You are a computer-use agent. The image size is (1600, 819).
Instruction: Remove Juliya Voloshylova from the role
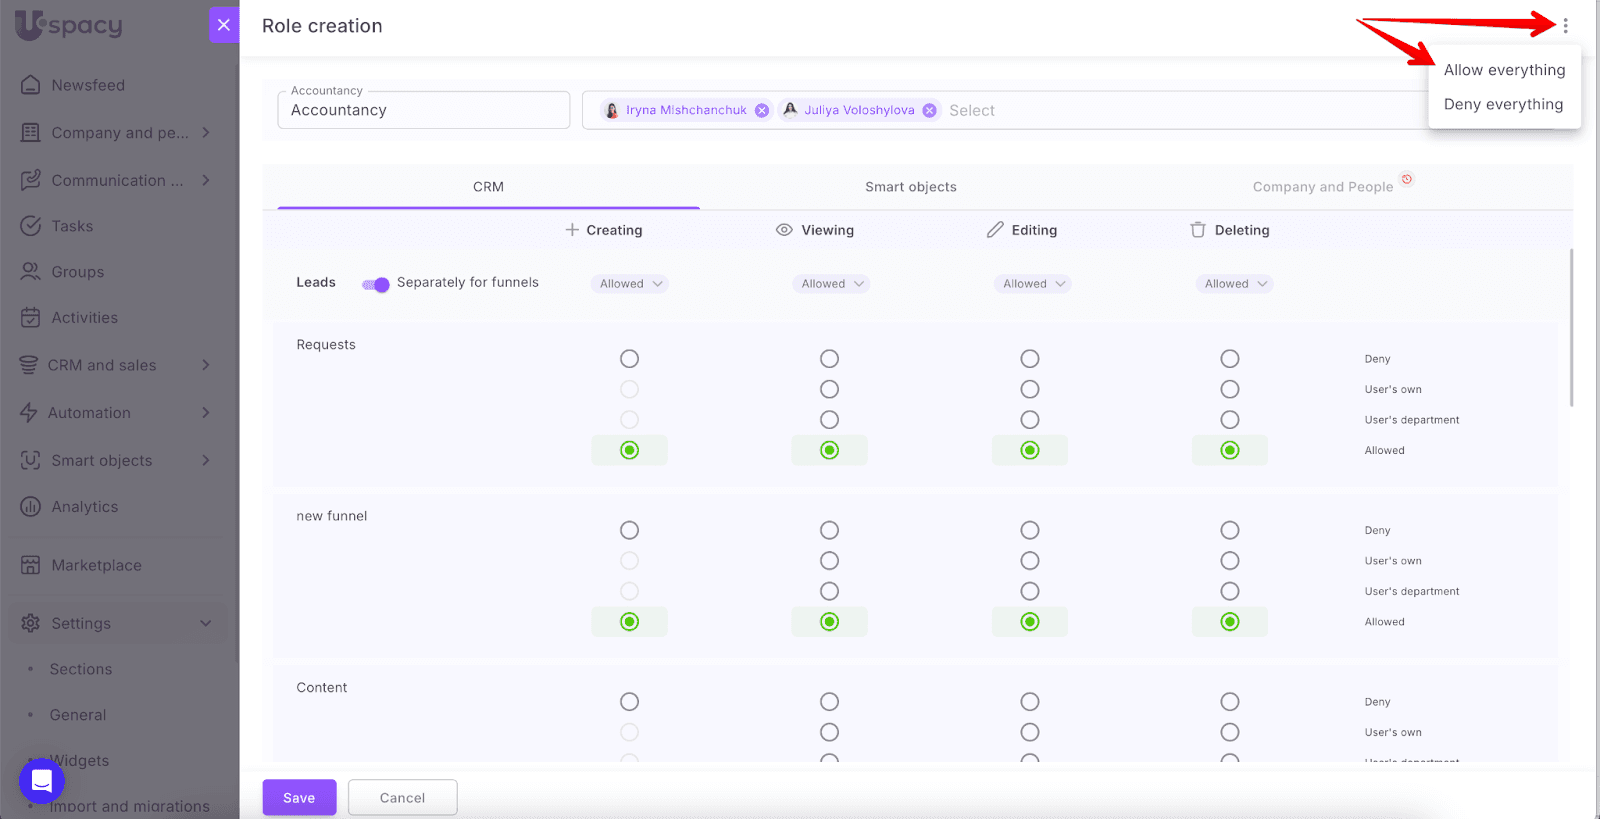click(930, 111)
